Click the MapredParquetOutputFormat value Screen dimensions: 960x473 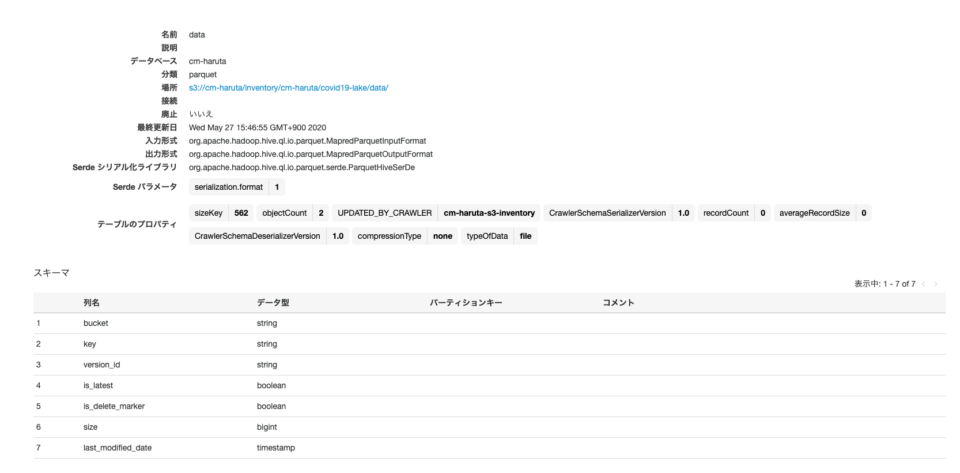point(310,154)
